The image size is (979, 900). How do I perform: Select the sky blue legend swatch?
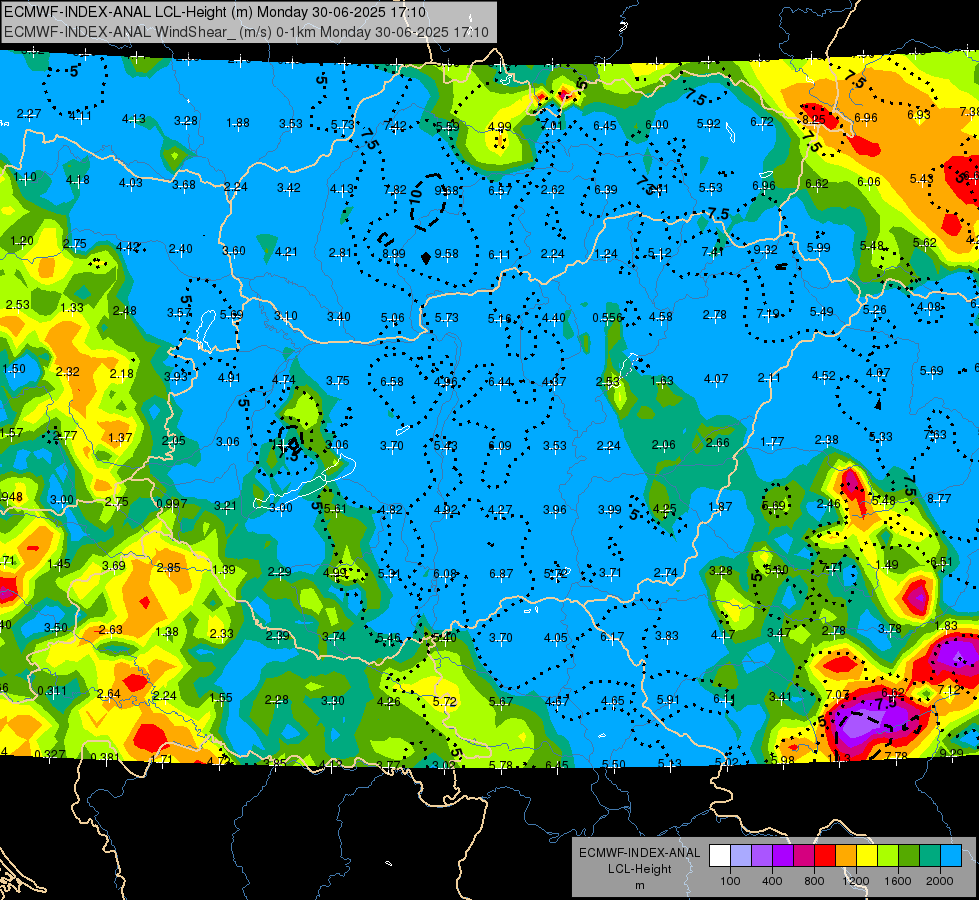pos(950,856)
